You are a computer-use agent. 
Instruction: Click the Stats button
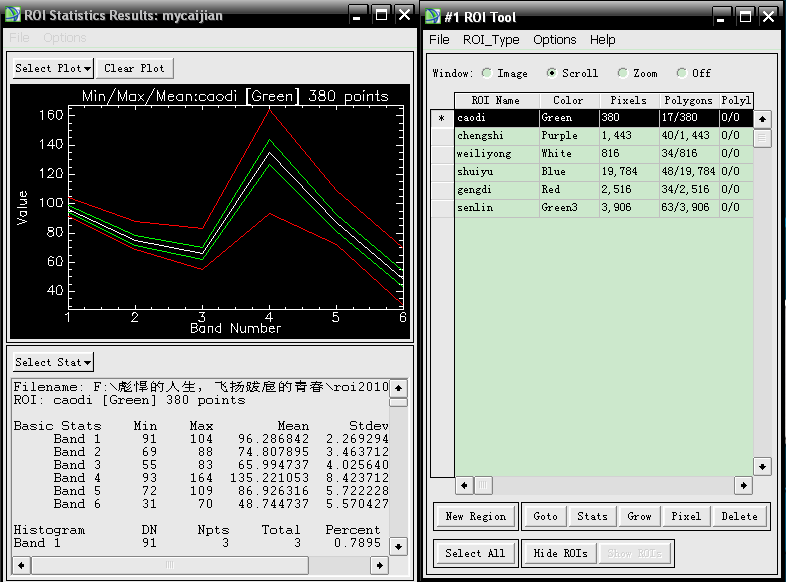pyautogui.click(x=592, y=516)
